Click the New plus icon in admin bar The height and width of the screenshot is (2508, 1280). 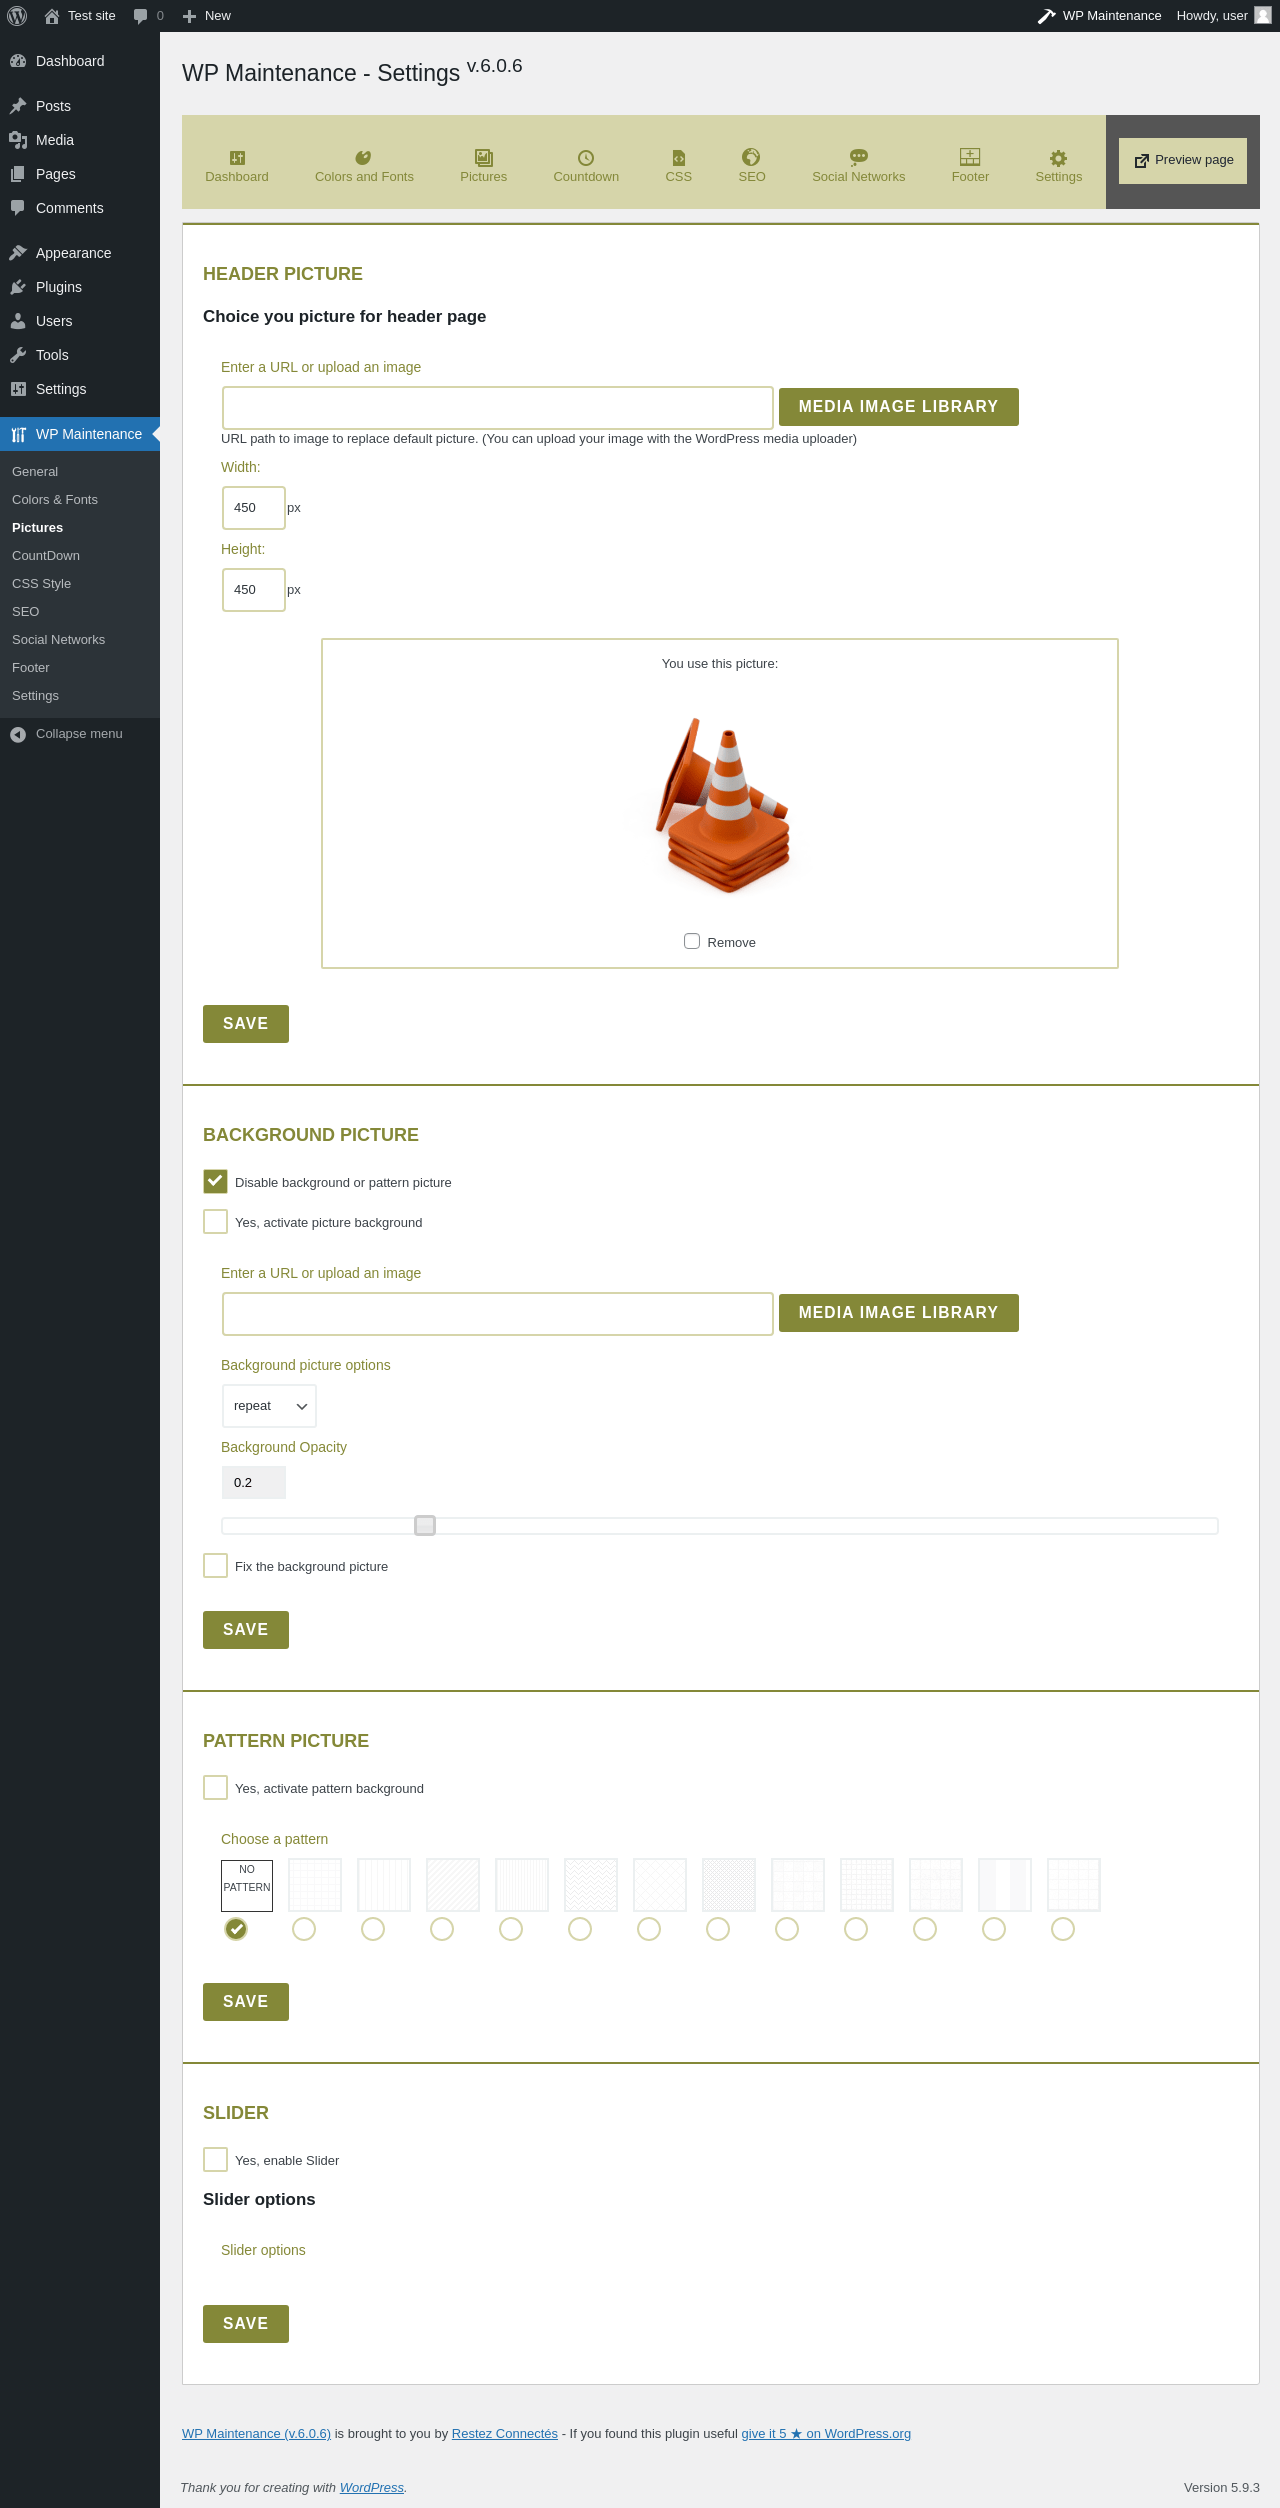pyautogui.click(x=189, y=16)
